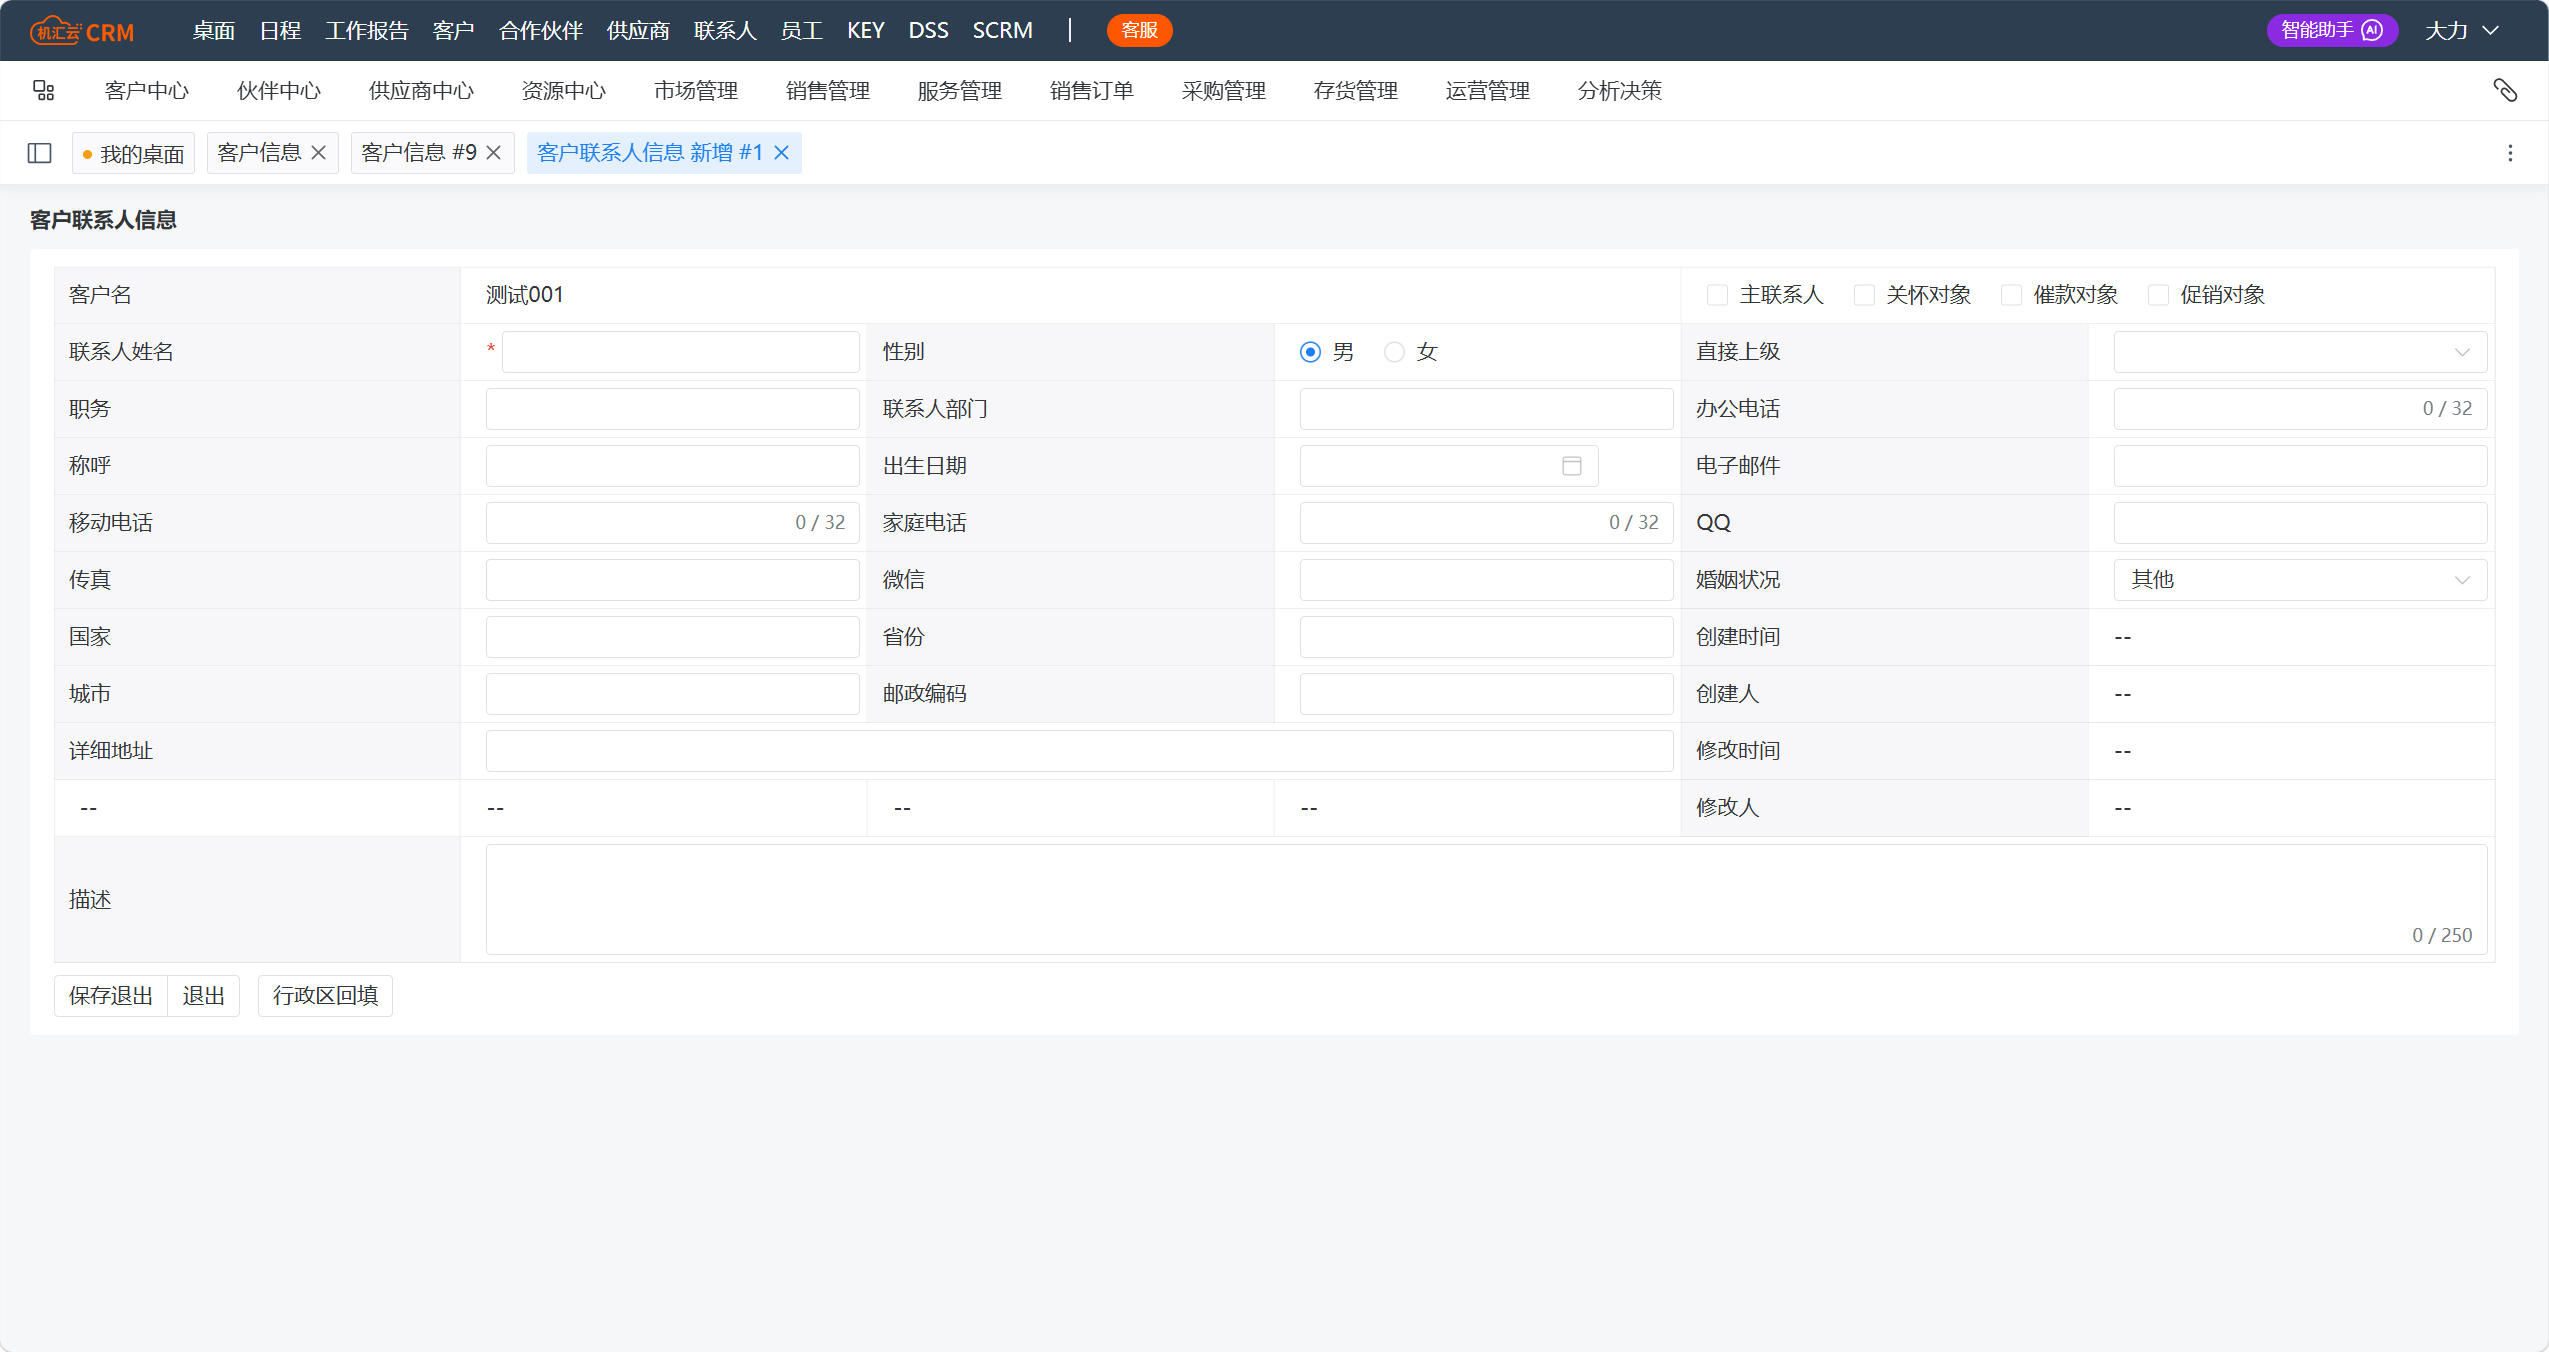This screenshot has width=2549, height=1352.
Task: Focus the 详细地址 input field
Action: click(x=1079, y=751)
